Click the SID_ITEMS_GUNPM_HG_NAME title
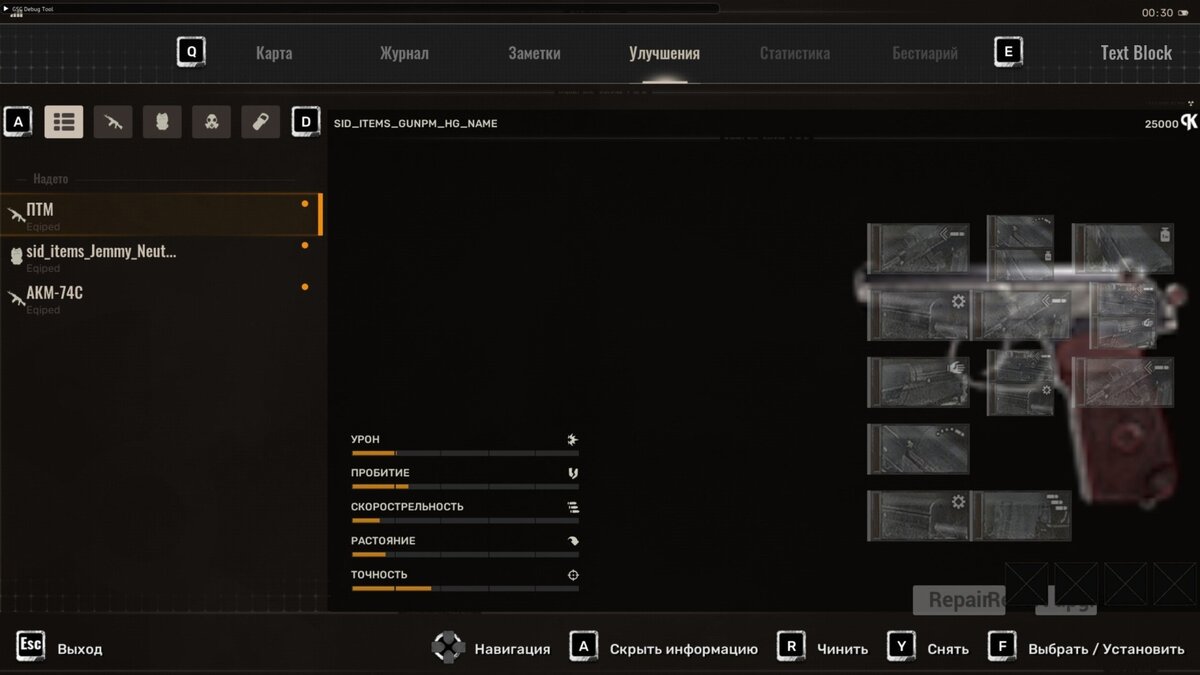This screenshot has height=675, width=1200. pyautogui.click(x=416, y=123)
